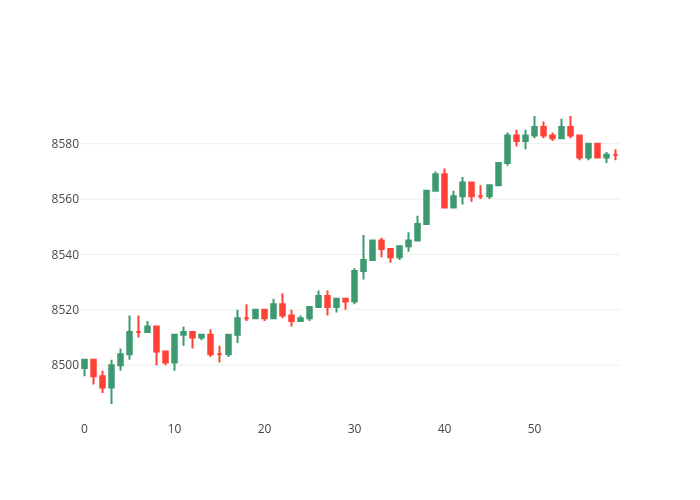The width and height of the screenshot is (700, 500).
Task: Click the 40 x-axis tick label
Action: pyautogui.click(x=444, y=429)
